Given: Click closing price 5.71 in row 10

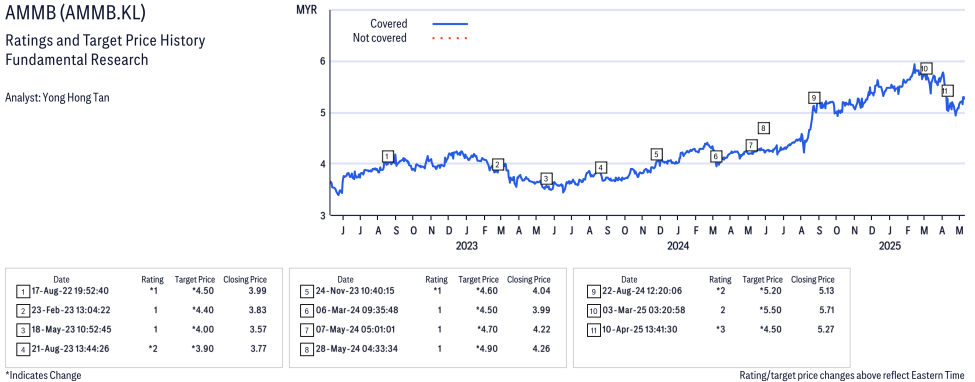Looking at the screenshot, I should tap(826, 310).
